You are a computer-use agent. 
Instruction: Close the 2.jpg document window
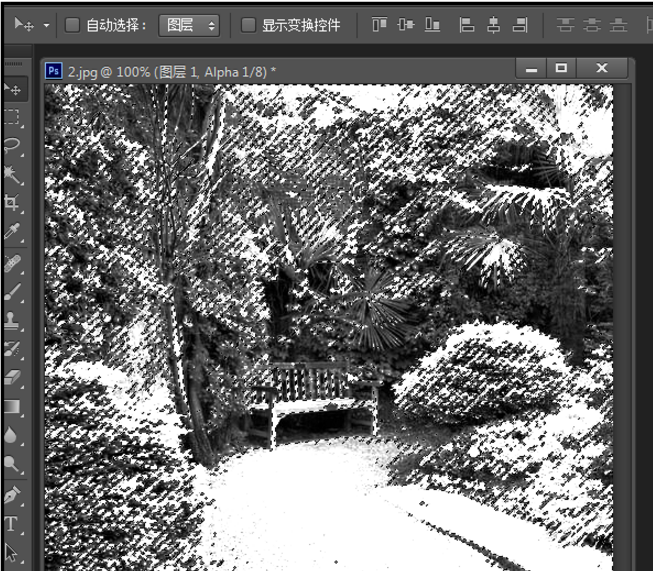(x=602, y=68)
